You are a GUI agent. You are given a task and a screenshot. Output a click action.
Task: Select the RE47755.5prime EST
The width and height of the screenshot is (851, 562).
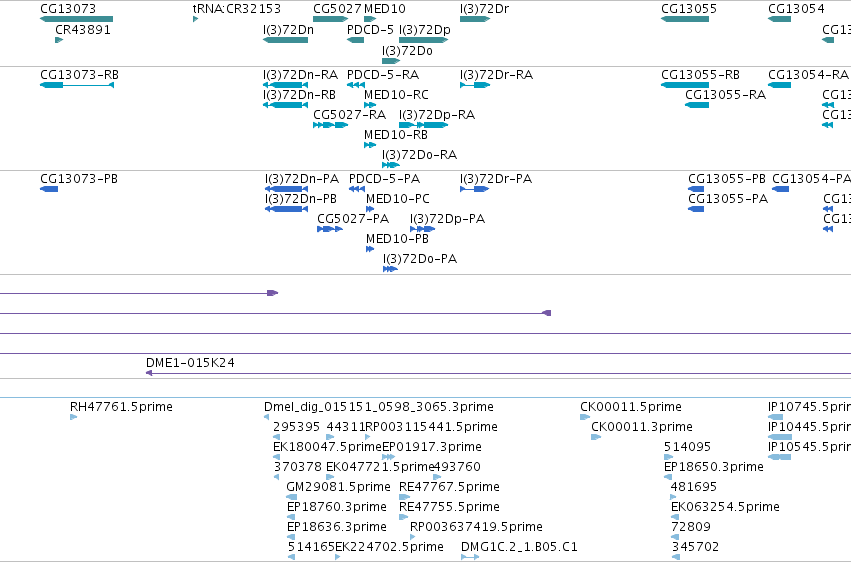(x=403, y=518)
